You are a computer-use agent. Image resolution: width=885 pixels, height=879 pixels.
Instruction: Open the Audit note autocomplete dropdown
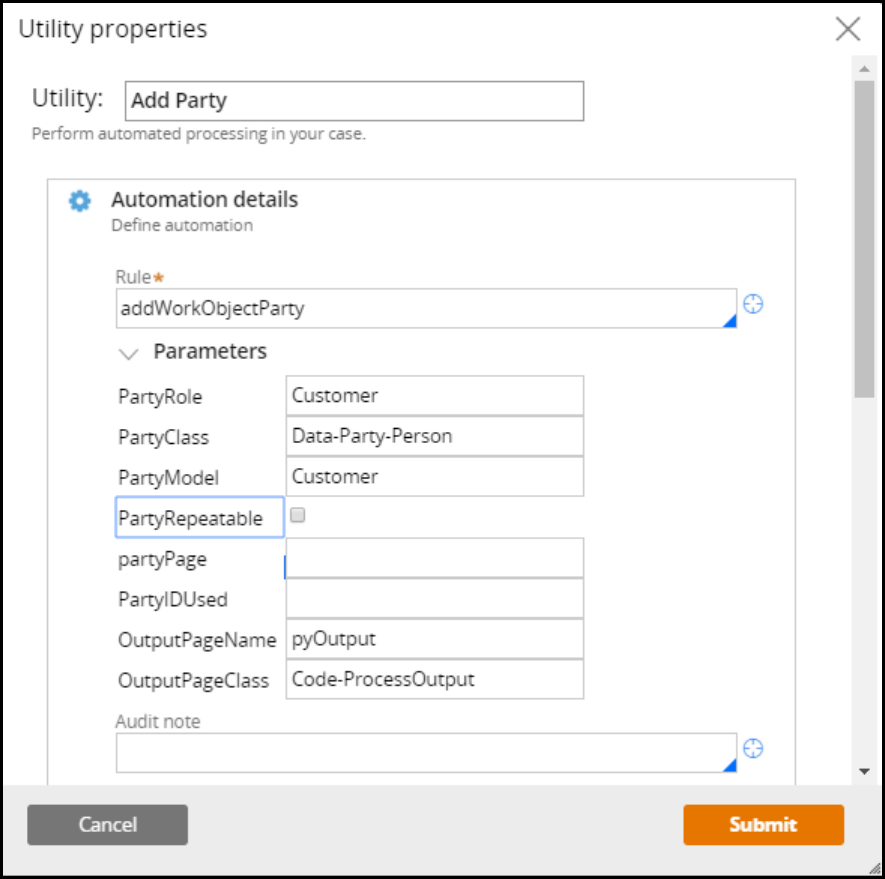coord(729,765)
